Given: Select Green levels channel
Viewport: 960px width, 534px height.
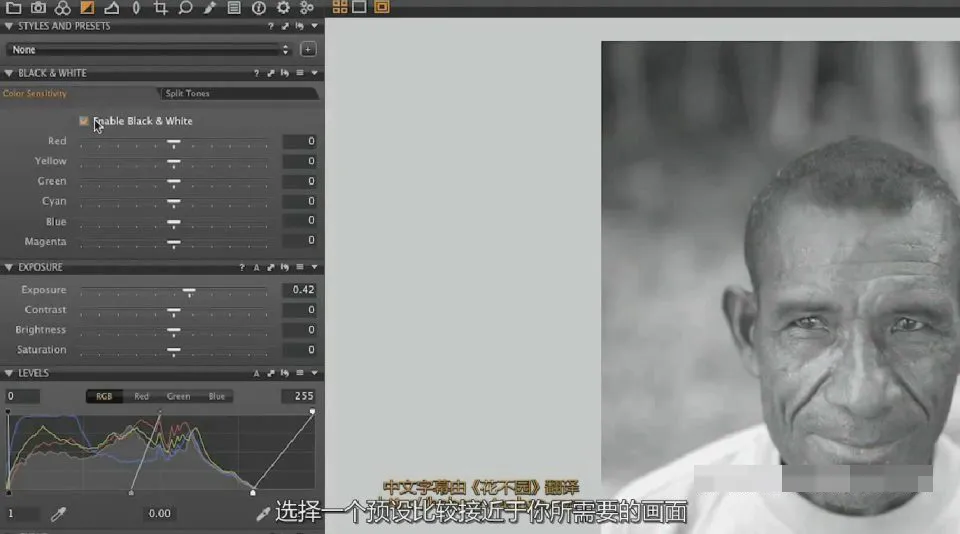Looking at the screenshot, I should pos(179,397).
